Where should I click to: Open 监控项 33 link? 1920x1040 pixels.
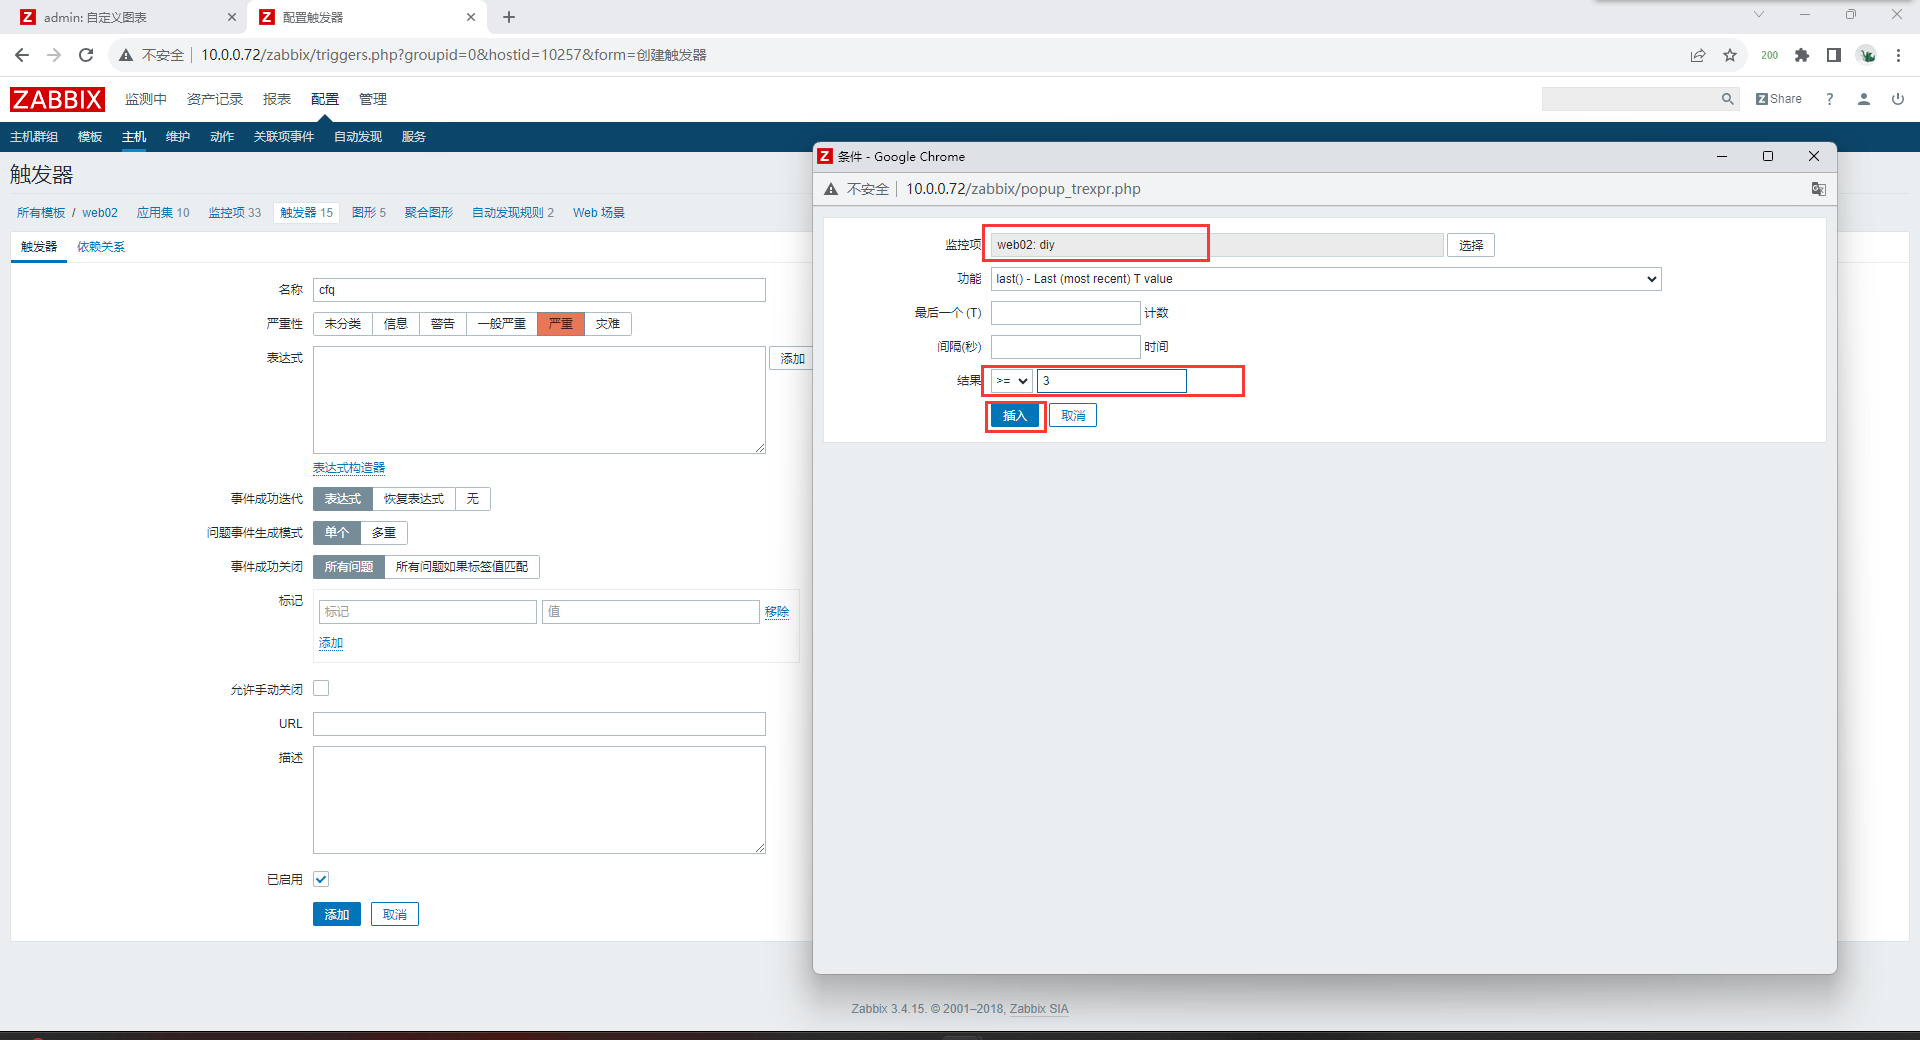235,213
